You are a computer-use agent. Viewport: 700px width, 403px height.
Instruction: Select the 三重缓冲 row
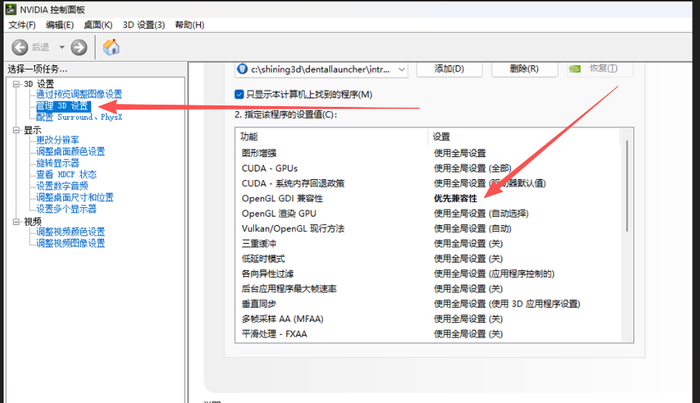point(428,244)
